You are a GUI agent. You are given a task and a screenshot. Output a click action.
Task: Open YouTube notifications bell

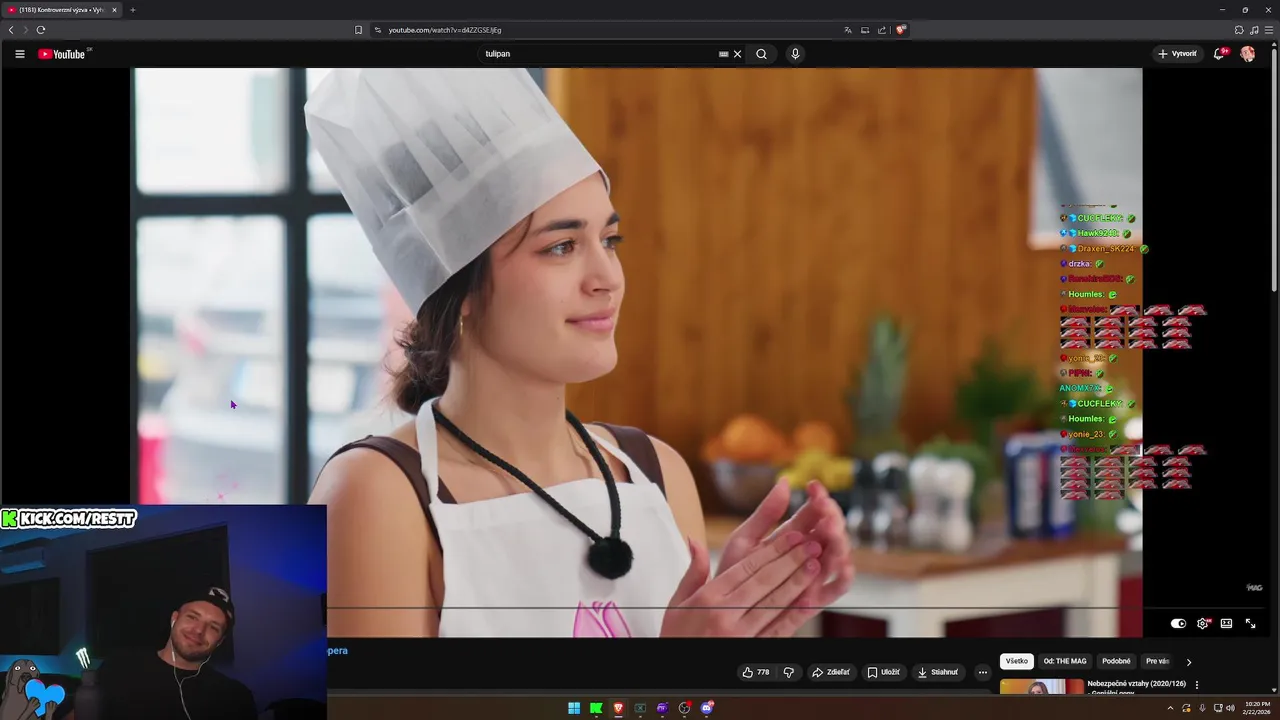[1218, 54]
